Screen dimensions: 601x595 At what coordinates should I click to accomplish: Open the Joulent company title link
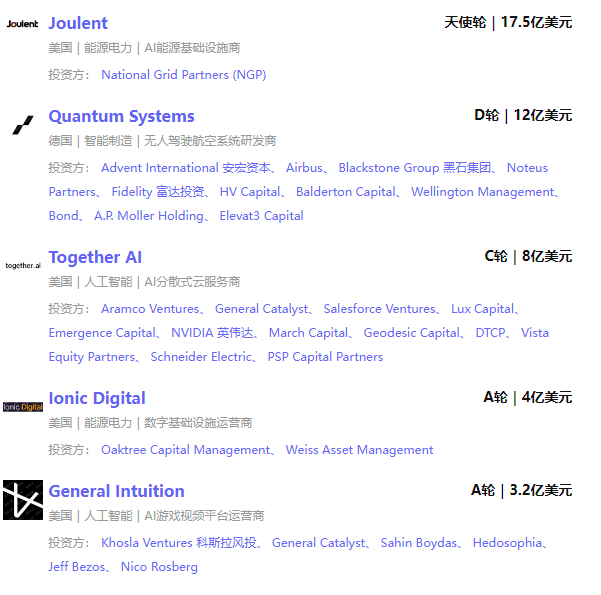point(78,23)
